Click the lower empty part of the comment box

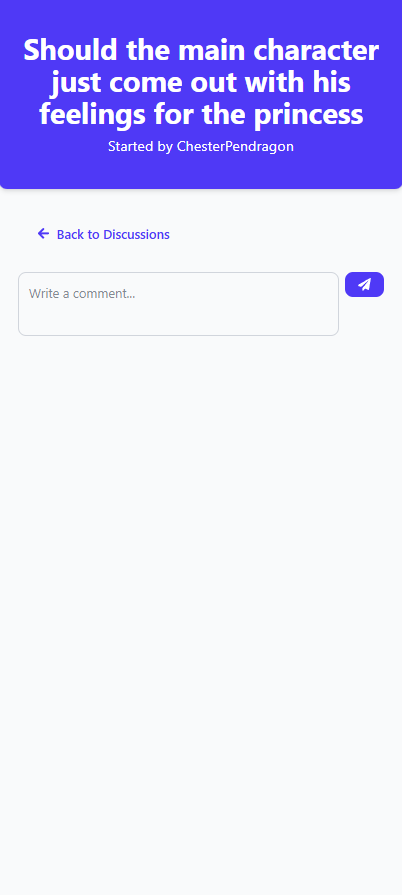[x=178, y=321]
